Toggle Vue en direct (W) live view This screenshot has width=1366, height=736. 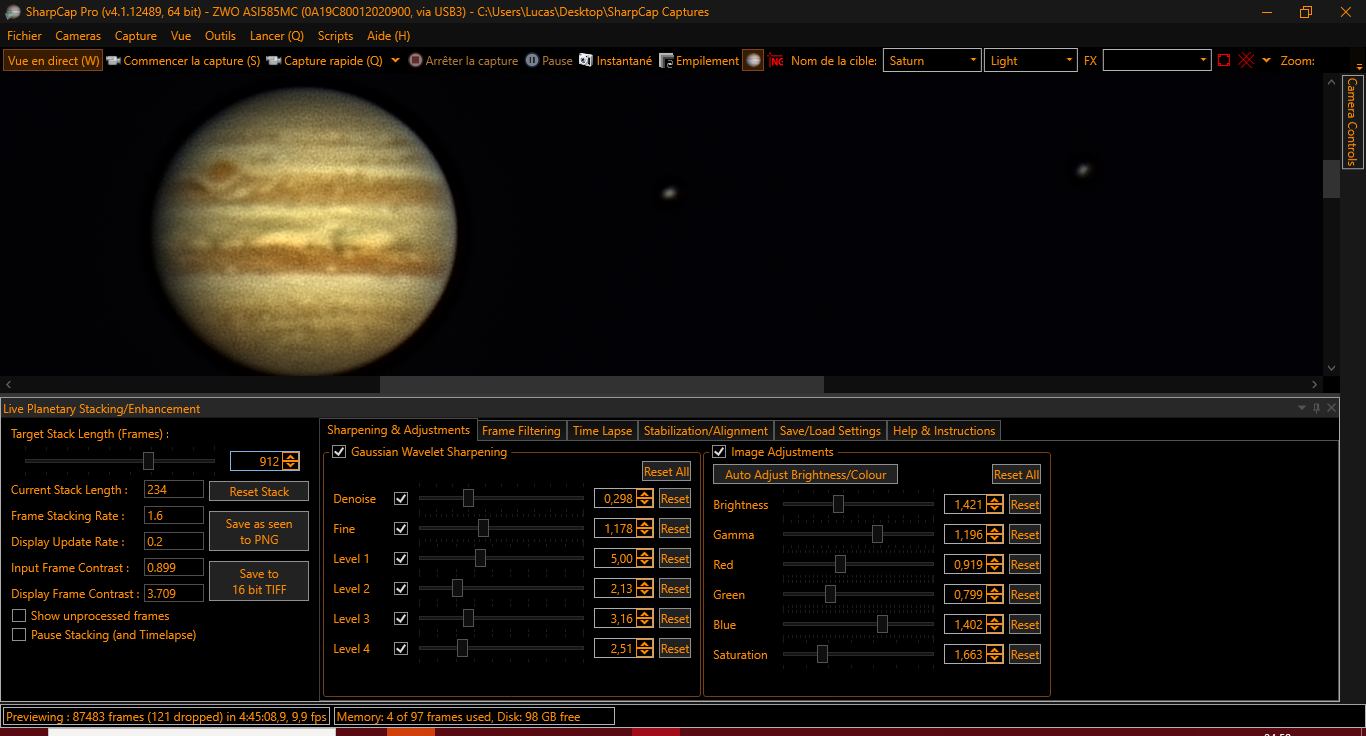pyautogui.click(x=54, y=61)
